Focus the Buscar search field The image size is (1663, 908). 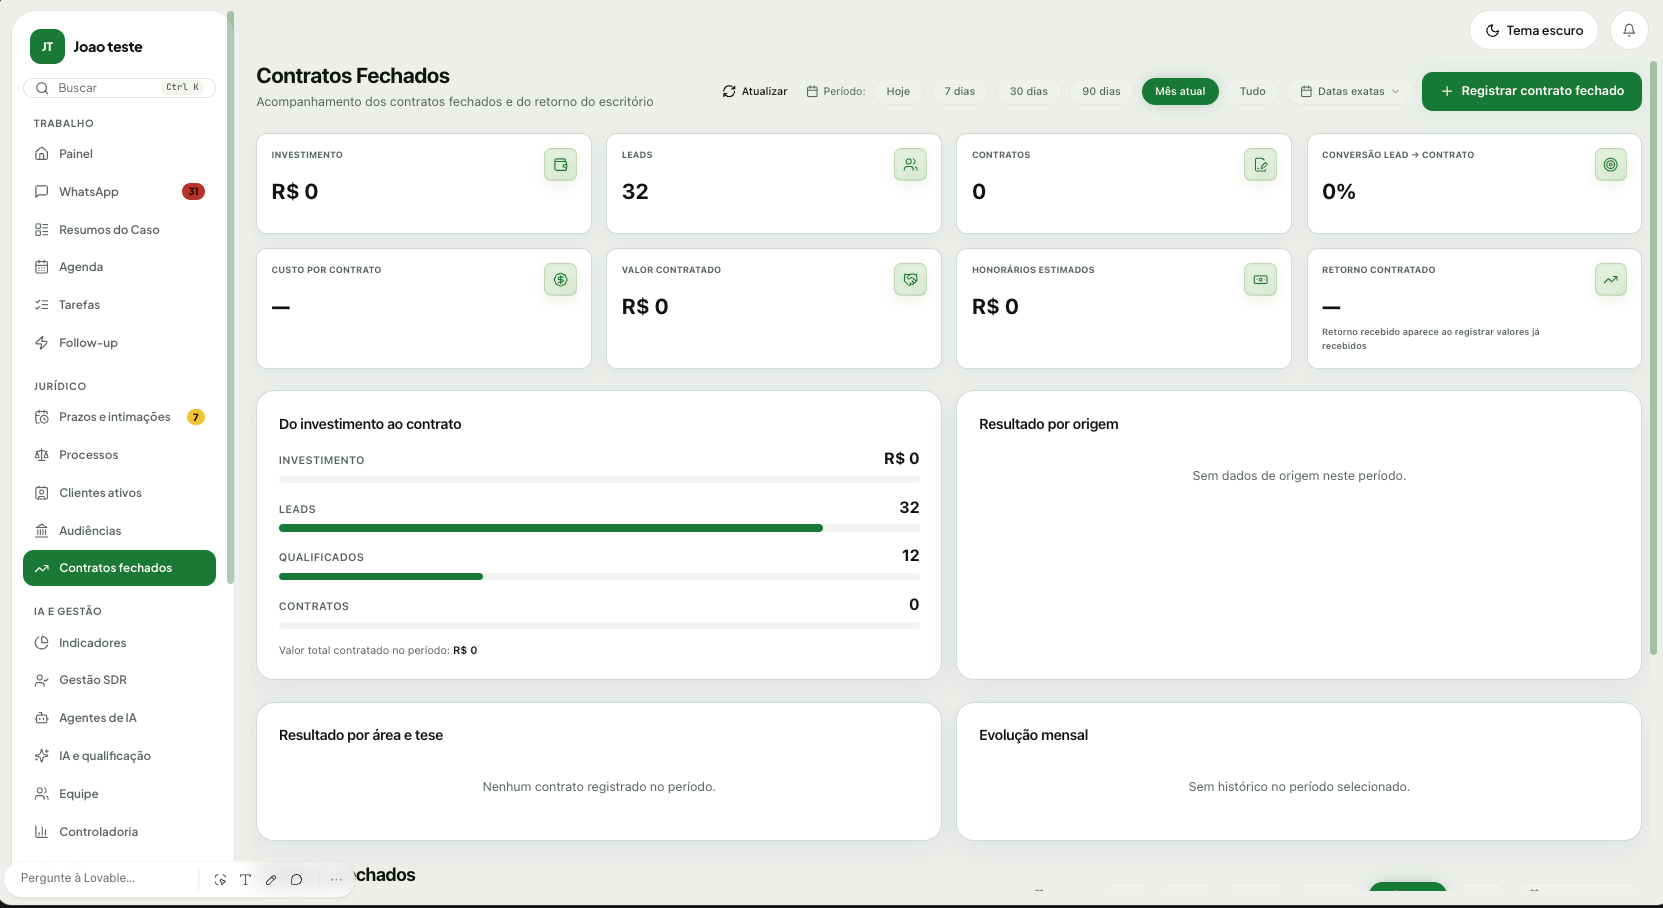coord(119,88)
